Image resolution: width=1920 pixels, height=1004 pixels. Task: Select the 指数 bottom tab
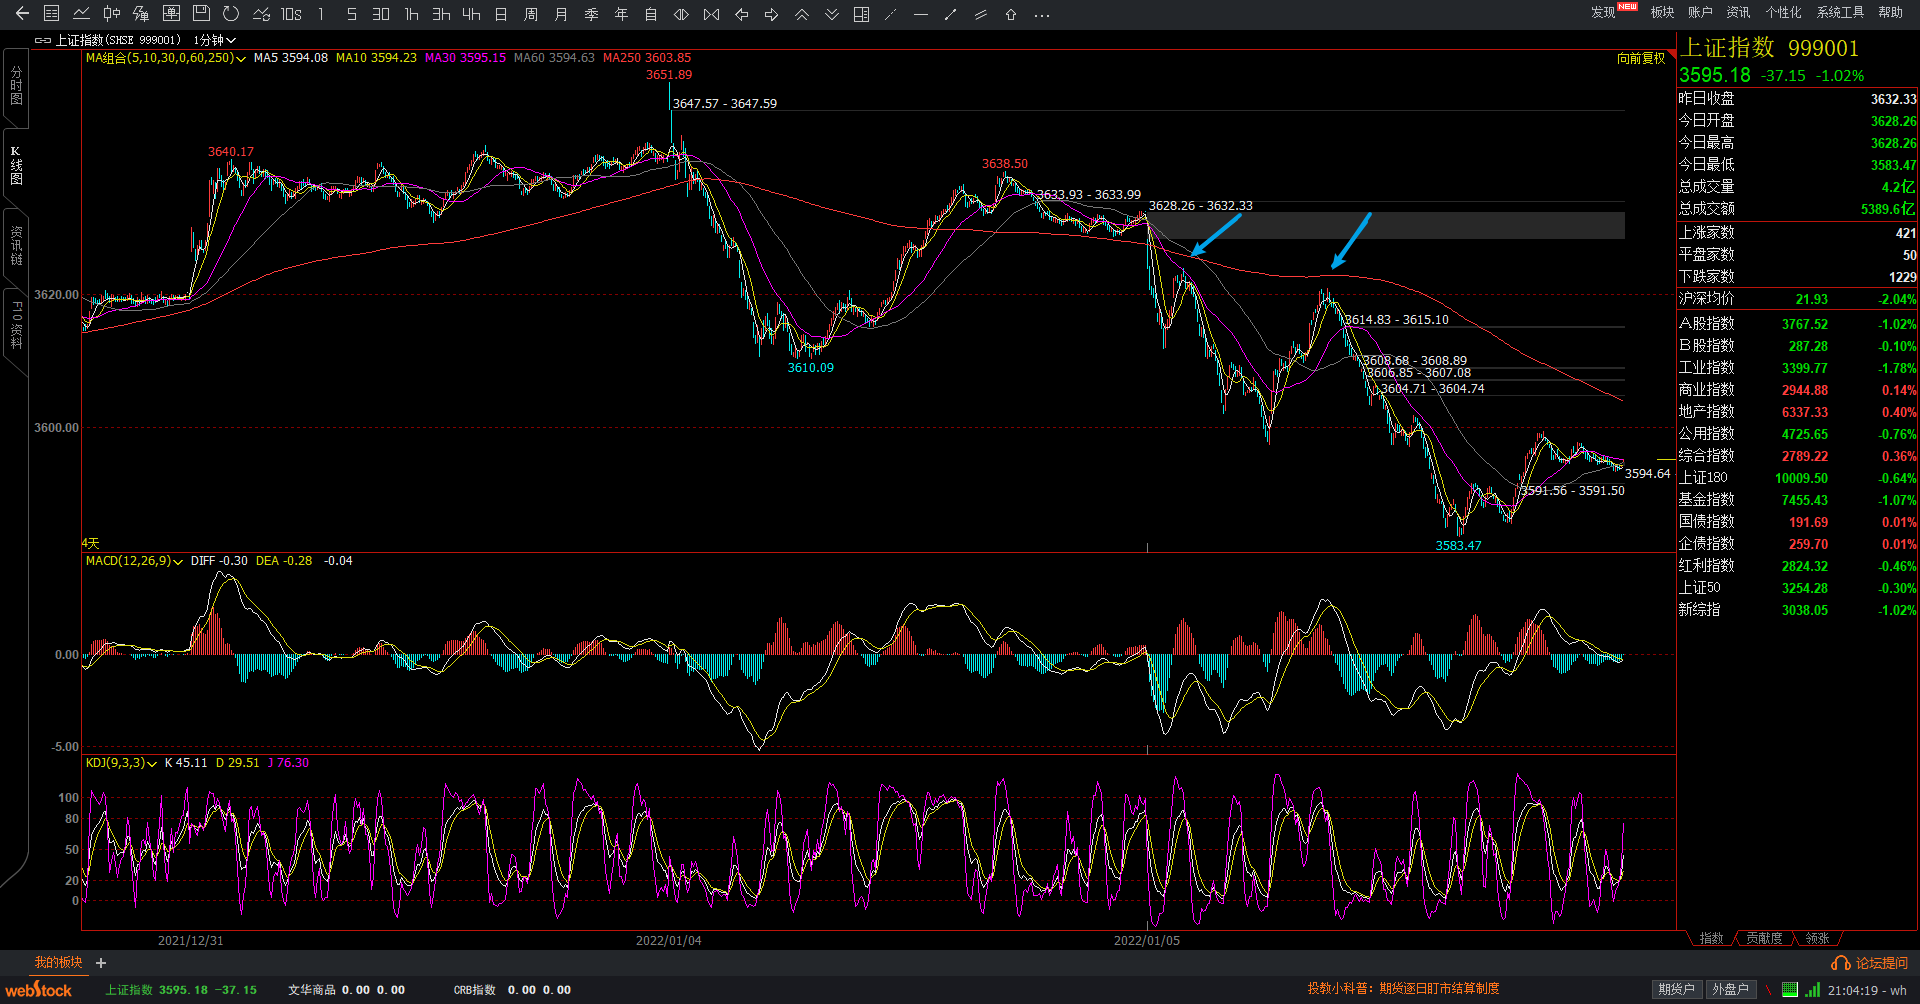click(x=1711, y=938)
